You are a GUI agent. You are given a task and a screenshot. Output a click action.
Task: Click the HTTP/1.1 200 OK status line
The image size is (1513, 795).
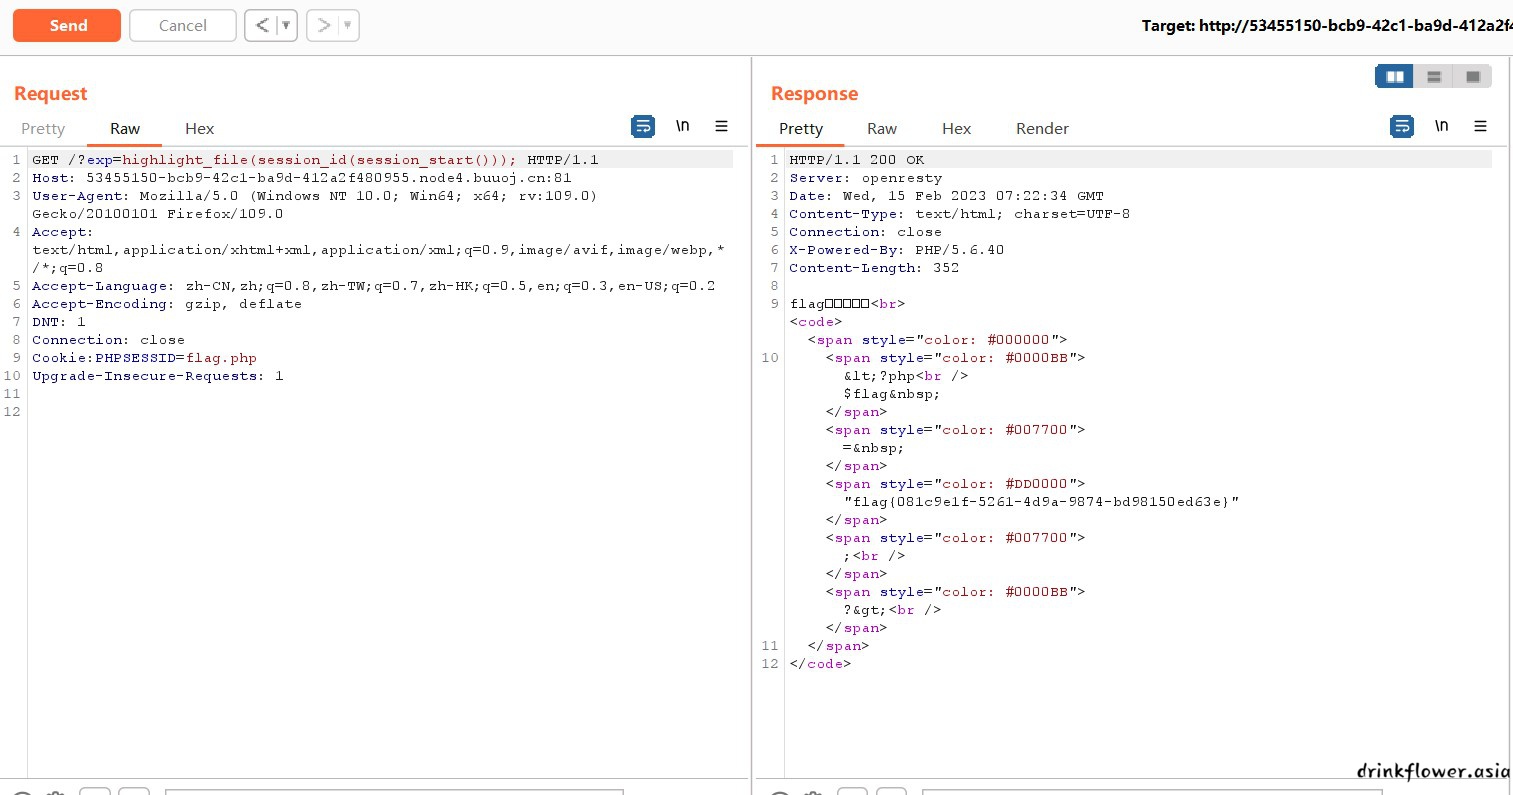[856, 159]
